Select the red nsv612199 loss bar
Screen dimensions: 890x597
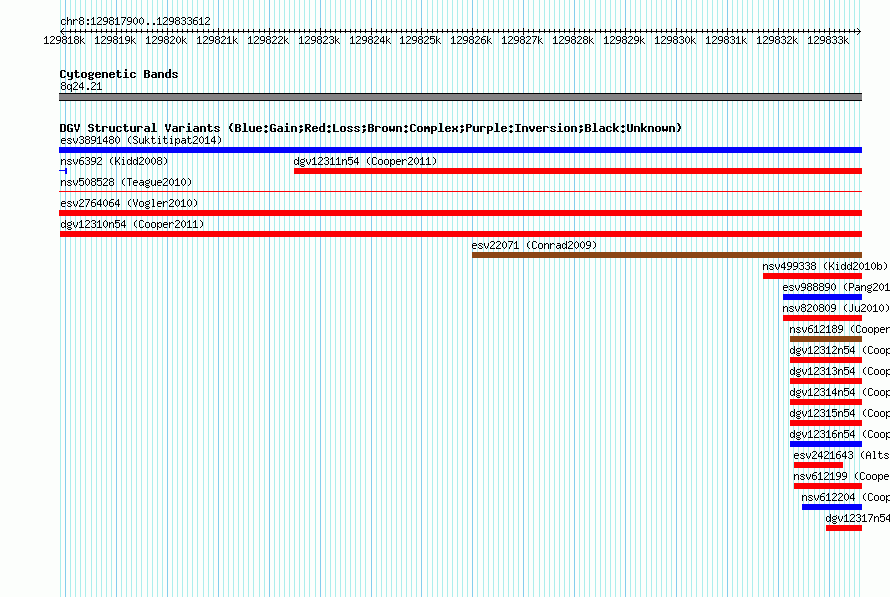(x=828, y=486)
